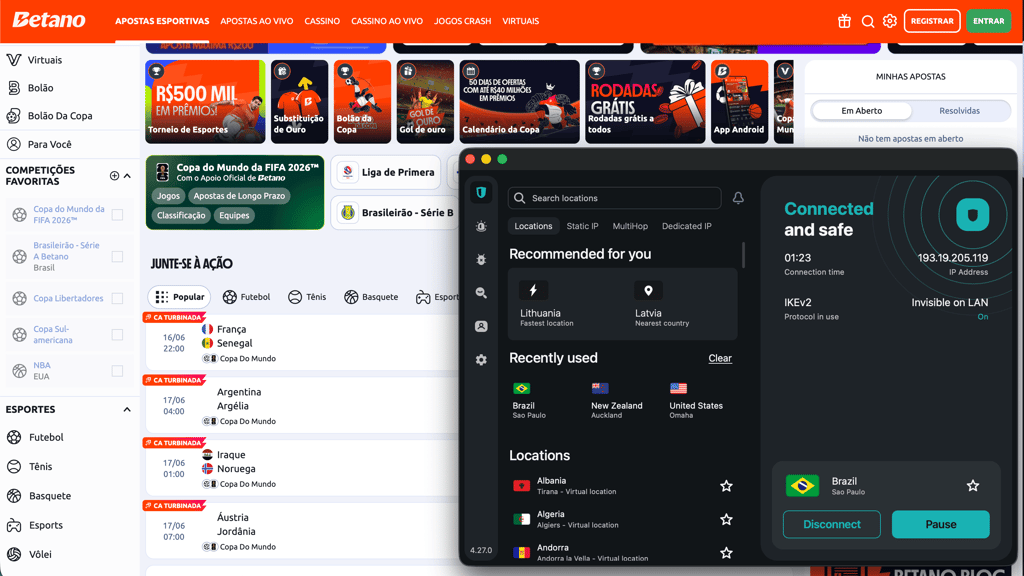Check Copa Libertadores checkbox
This screenshot has height=576, width=1024.
[x=118, y=298]
